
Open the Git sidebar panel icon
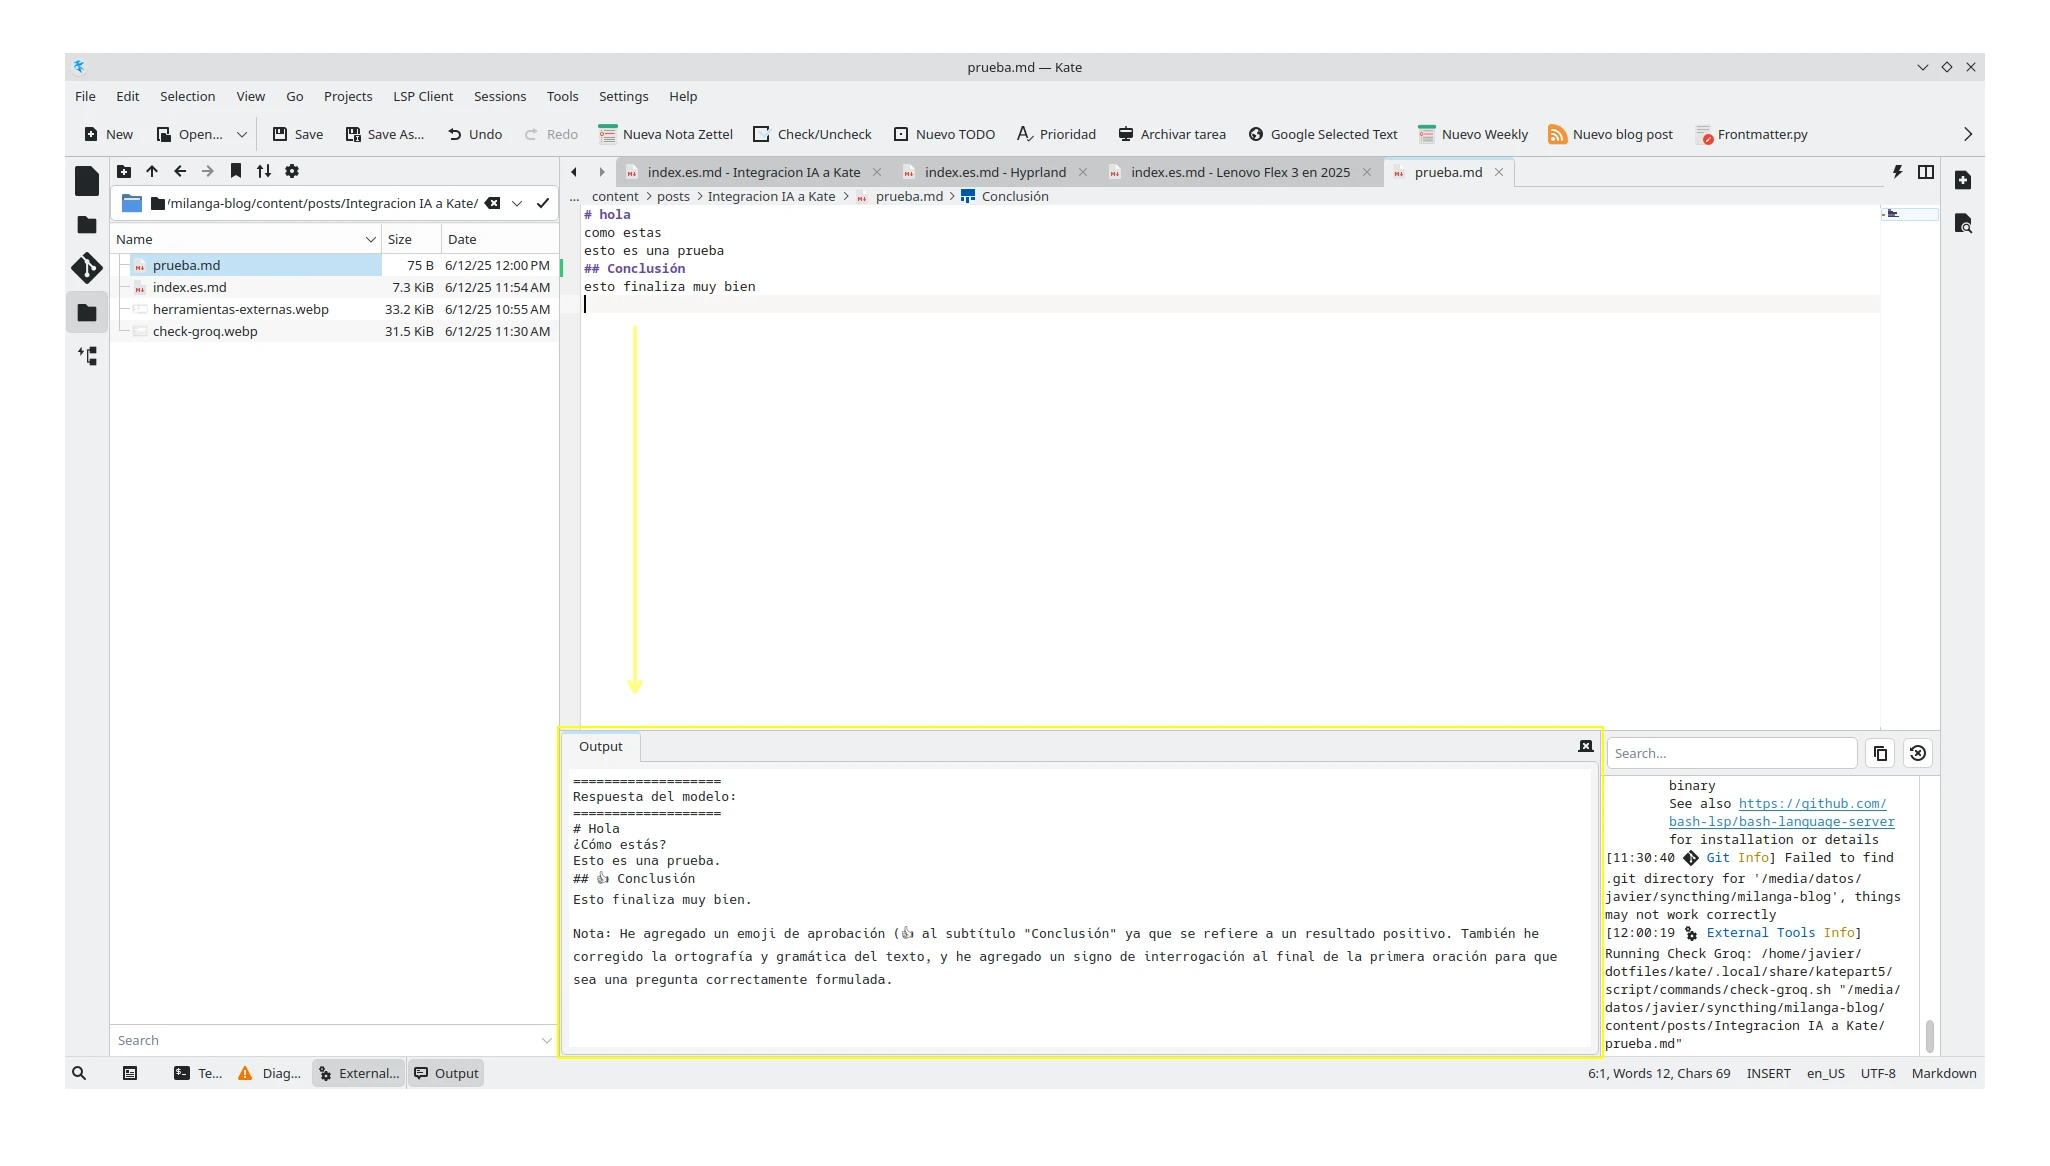point(87,268)
